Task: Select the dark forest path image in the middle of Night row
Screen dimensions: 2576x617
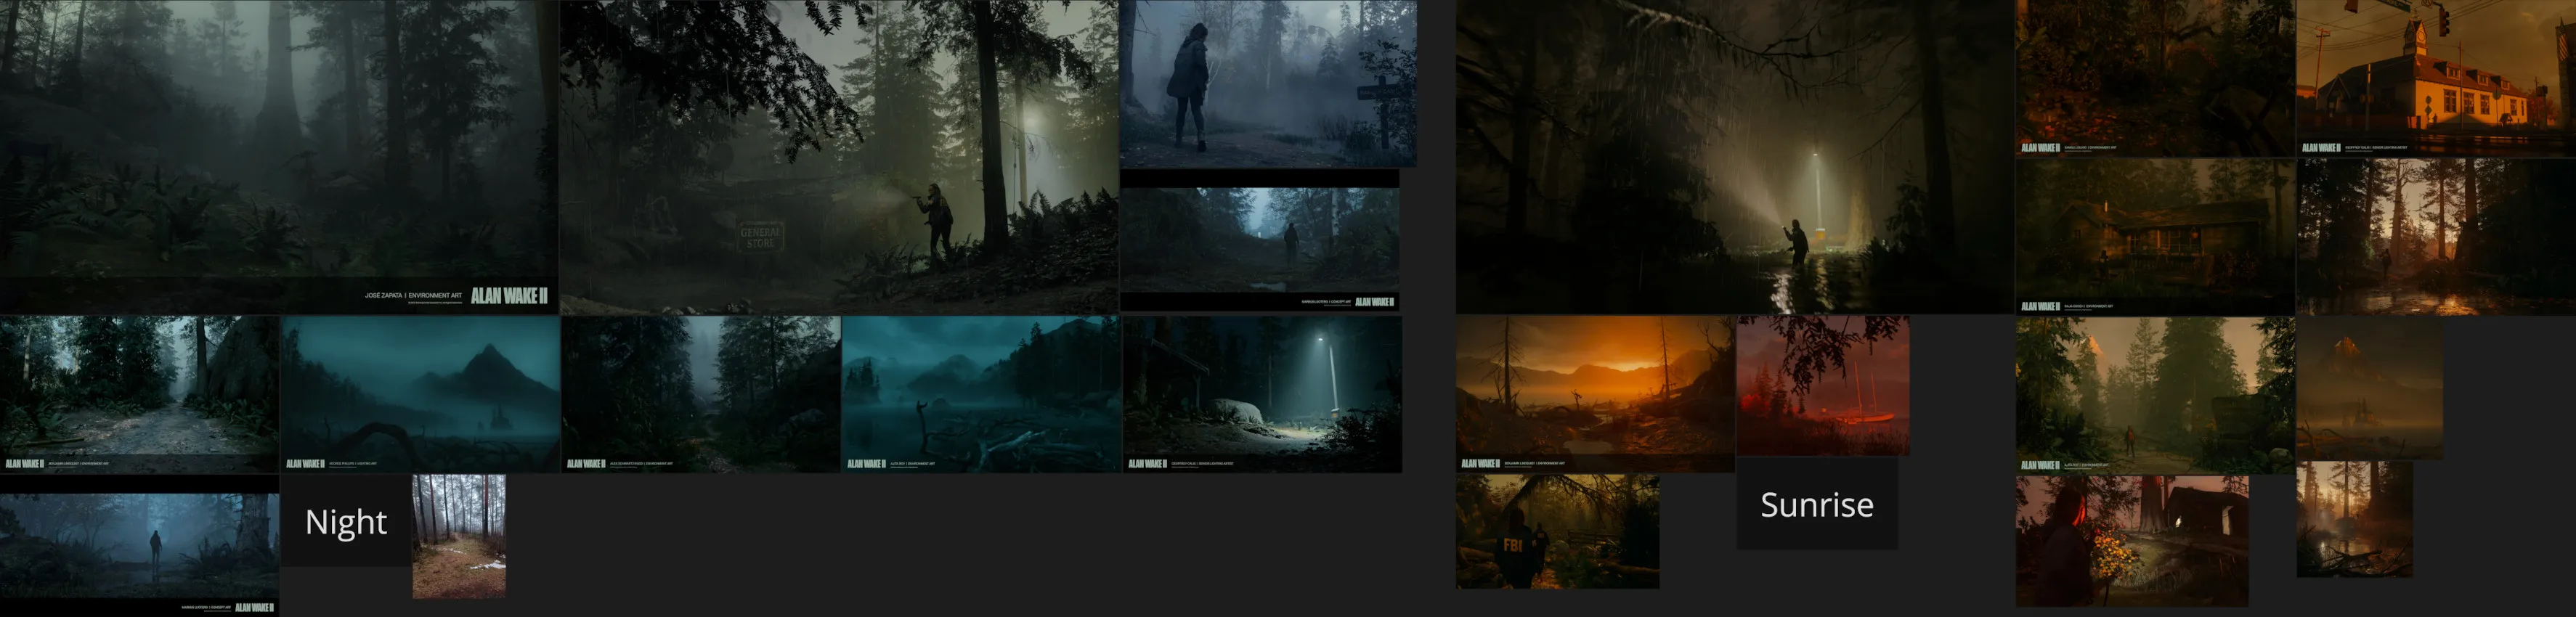Action: click(701, 394)
